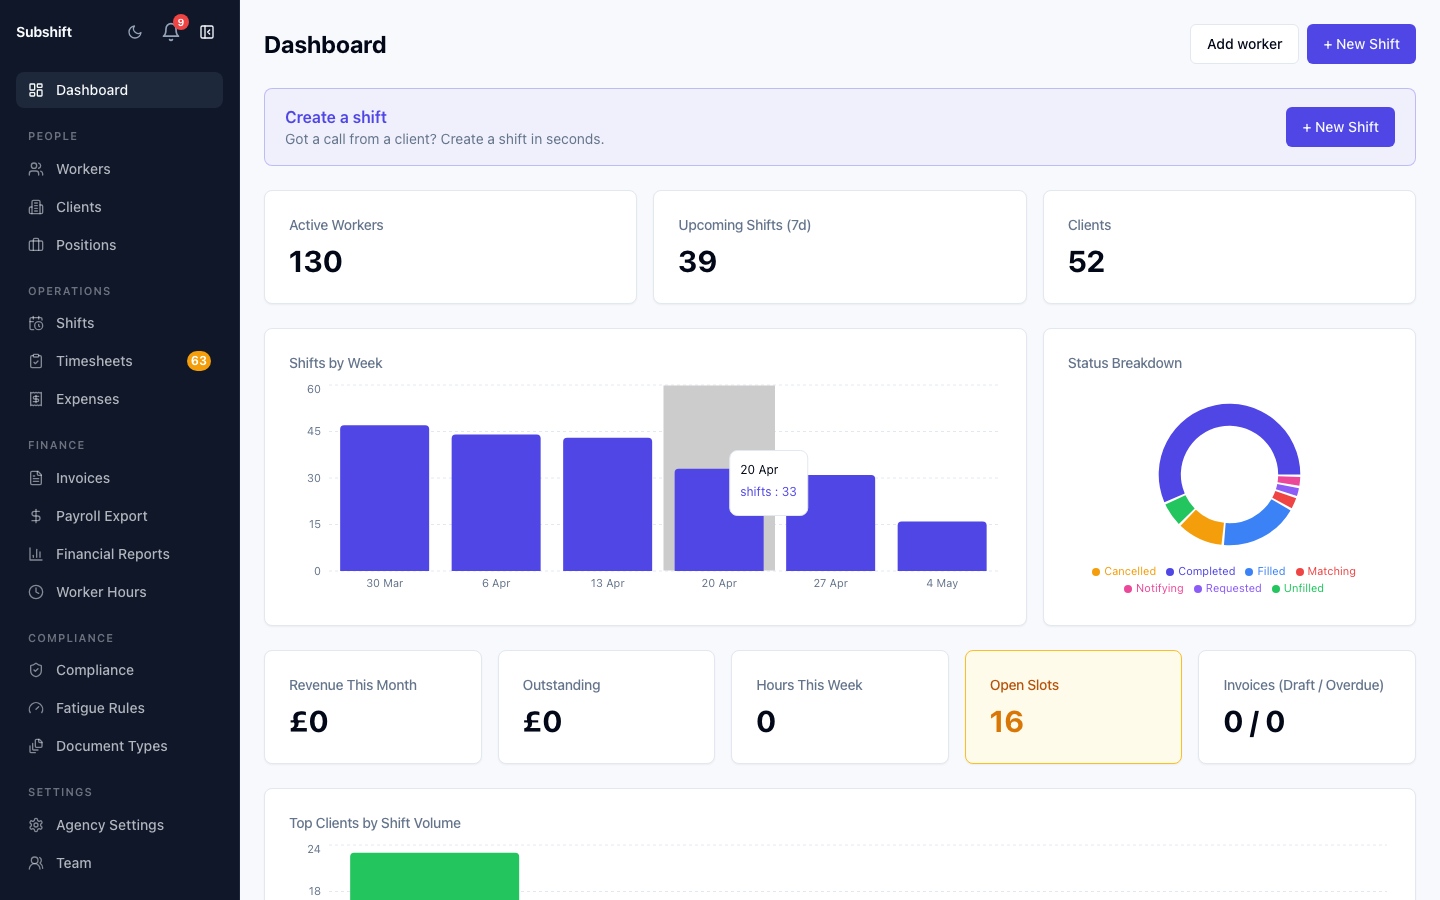The image size is (1440, 900).
Task: Click the Shifts calendar icon
Action: [x=36, y=323]
